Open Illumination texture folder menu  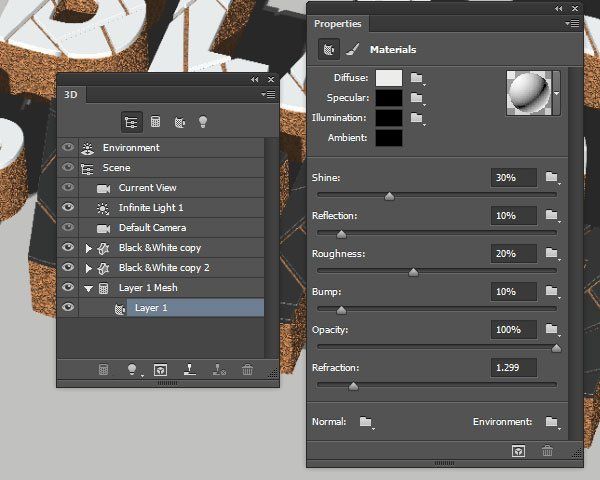pyautogui.click(x=417, y=118)
